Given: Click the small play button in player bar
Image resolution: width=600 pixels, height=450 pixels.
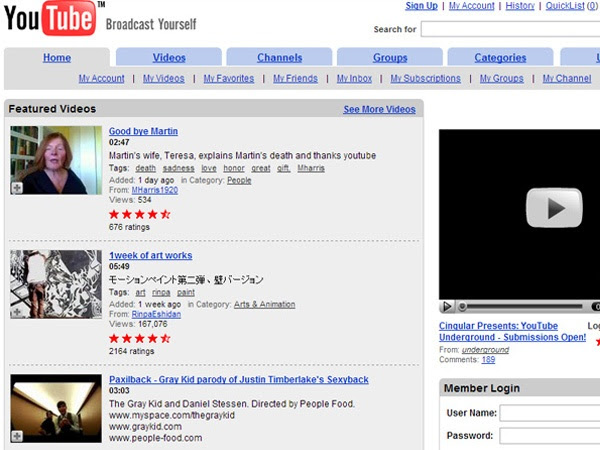Looking at the screenshot, I should click(x=447, y=307).
